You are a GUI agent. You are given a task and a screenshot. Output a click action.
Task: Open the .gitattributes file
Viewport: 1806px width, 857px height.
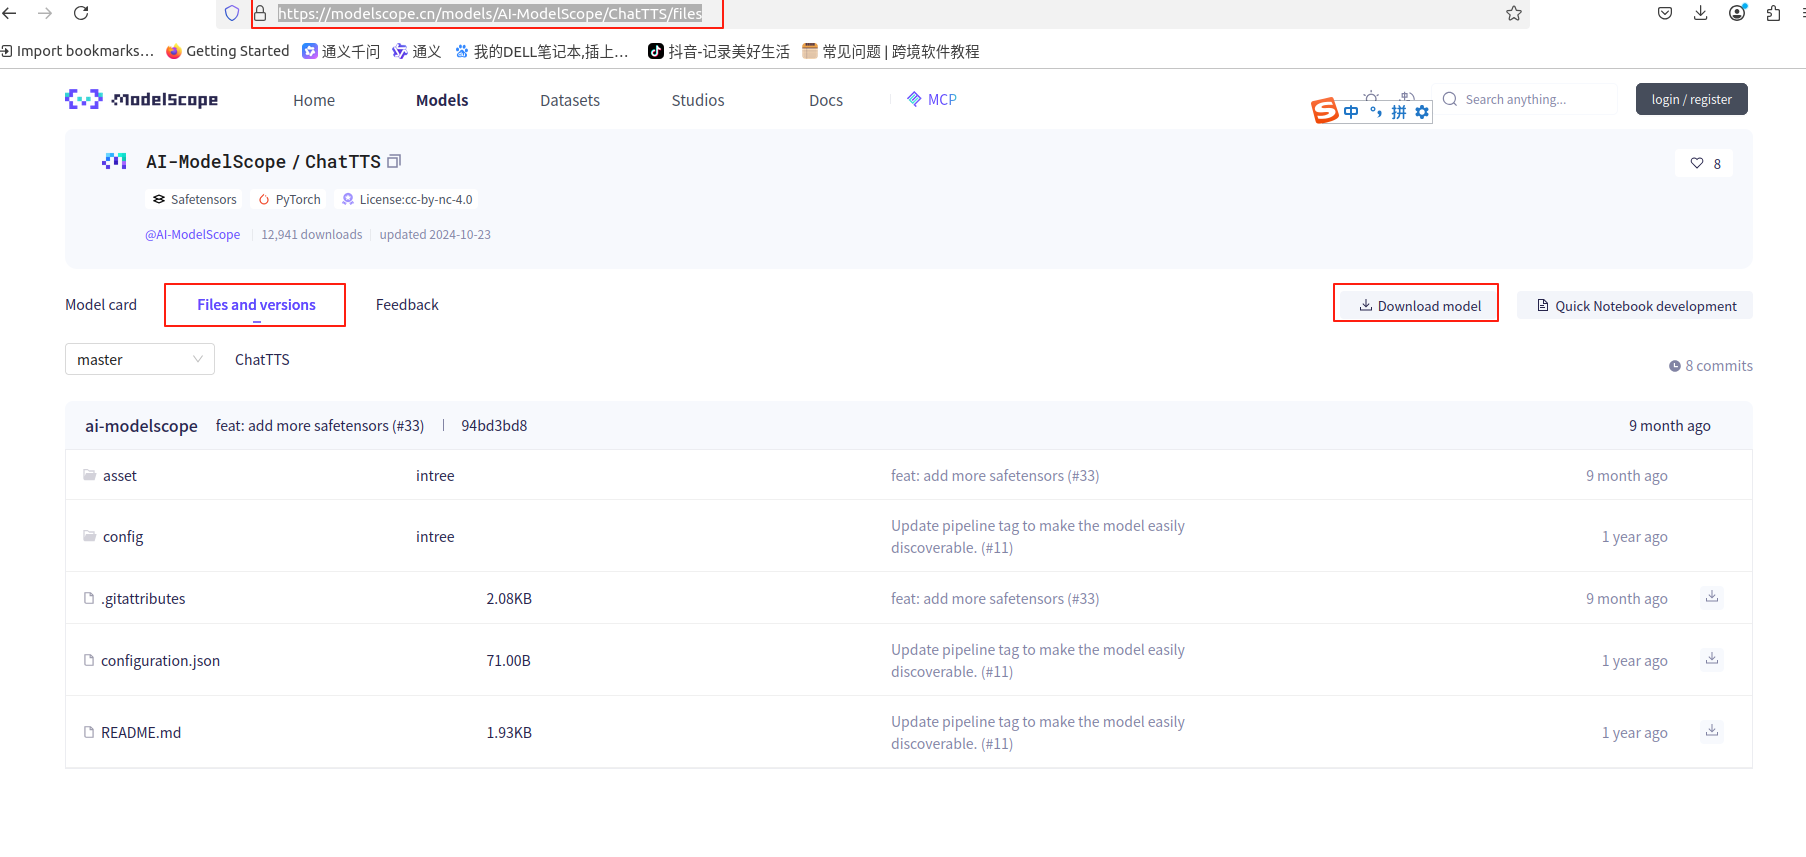point(143,599)
